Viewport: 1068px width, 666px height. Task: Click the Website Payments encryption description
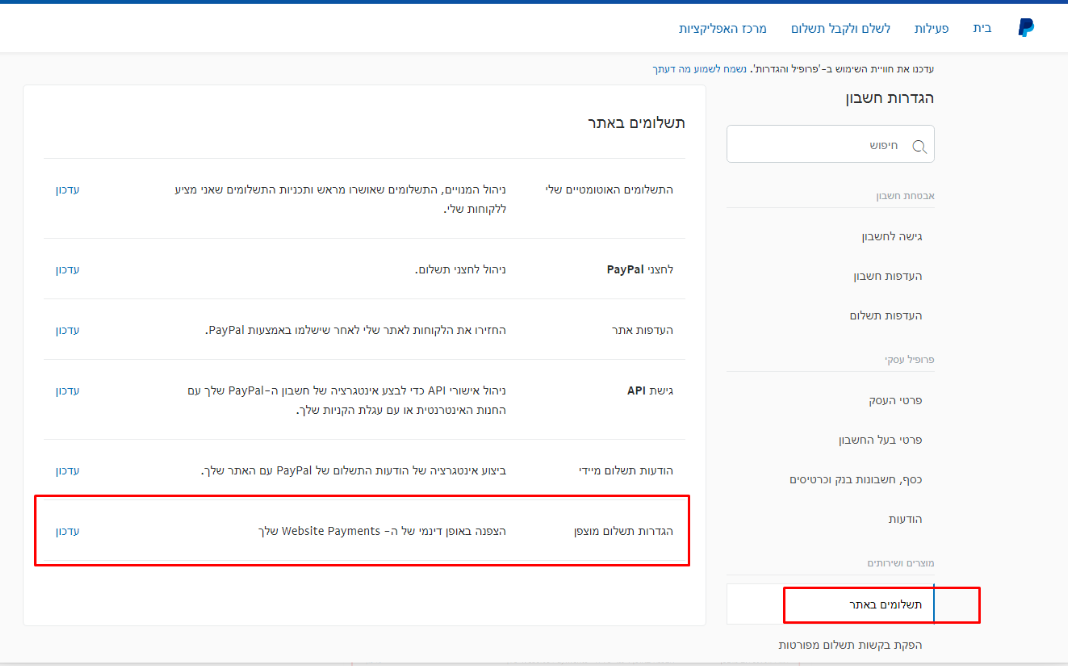click(382, 531)
